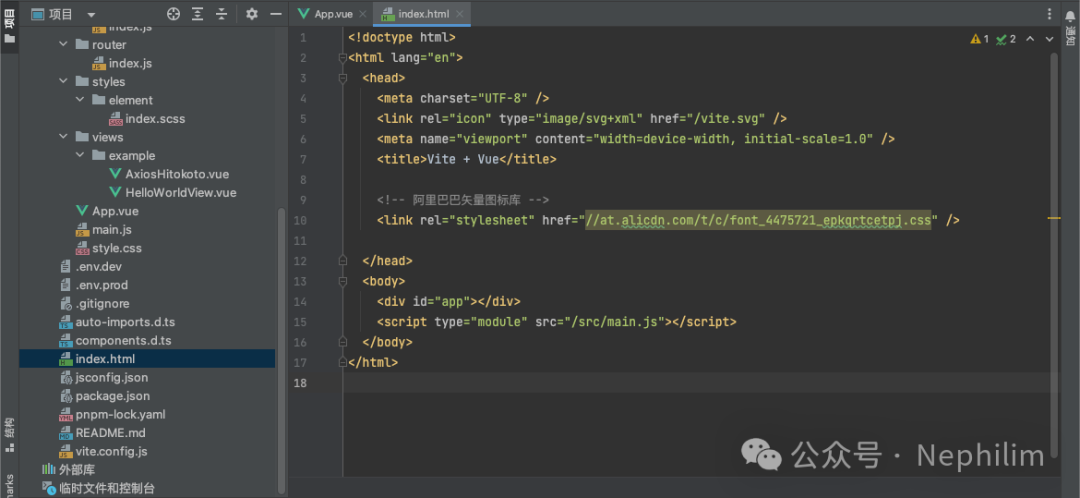The image size is (1080, 498).
Task: Close the App.vue tab
Action: (363, 14)
